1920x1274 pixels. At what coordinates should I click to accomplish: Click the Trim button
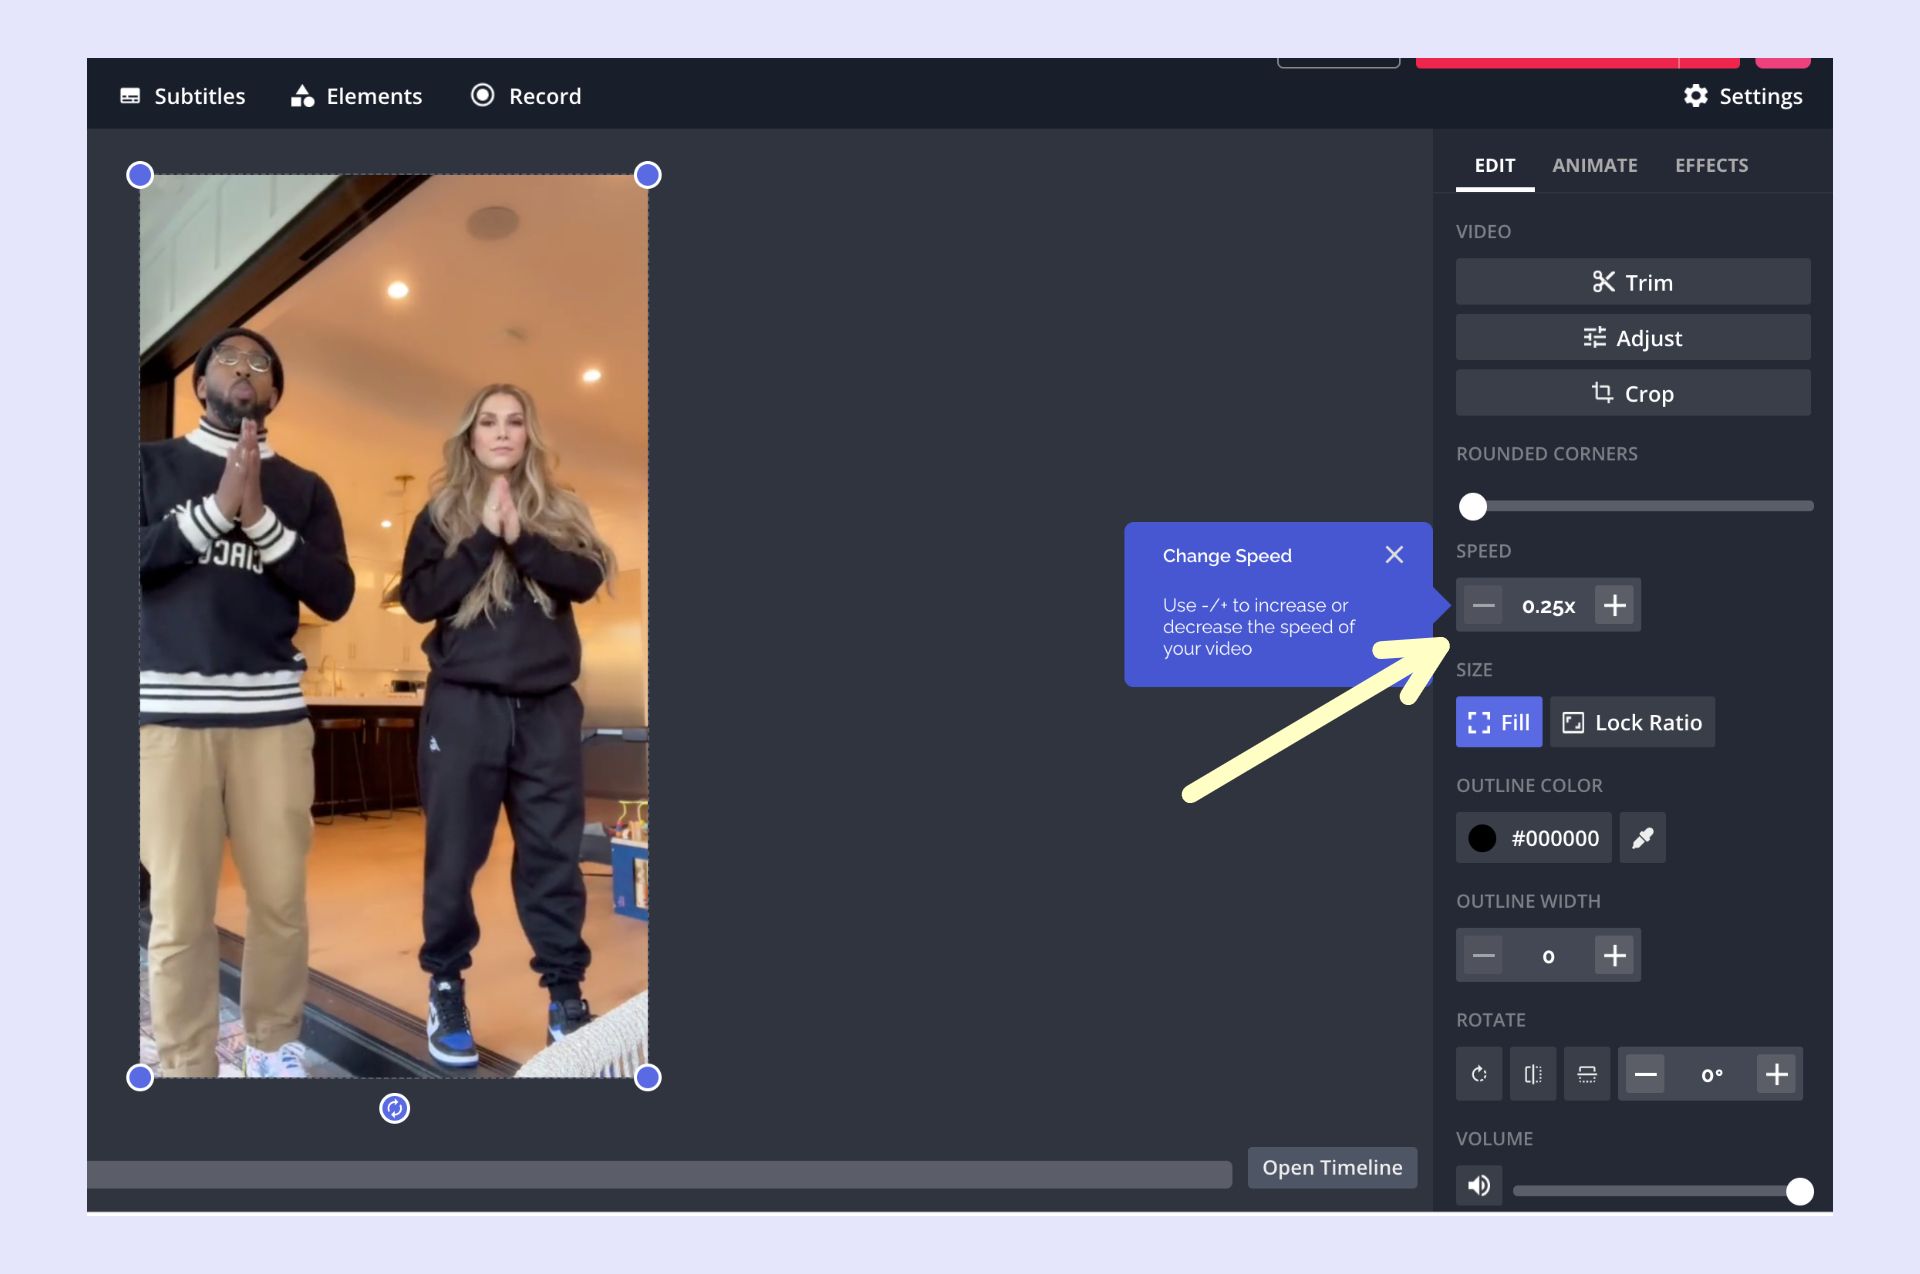point(1632,282)
